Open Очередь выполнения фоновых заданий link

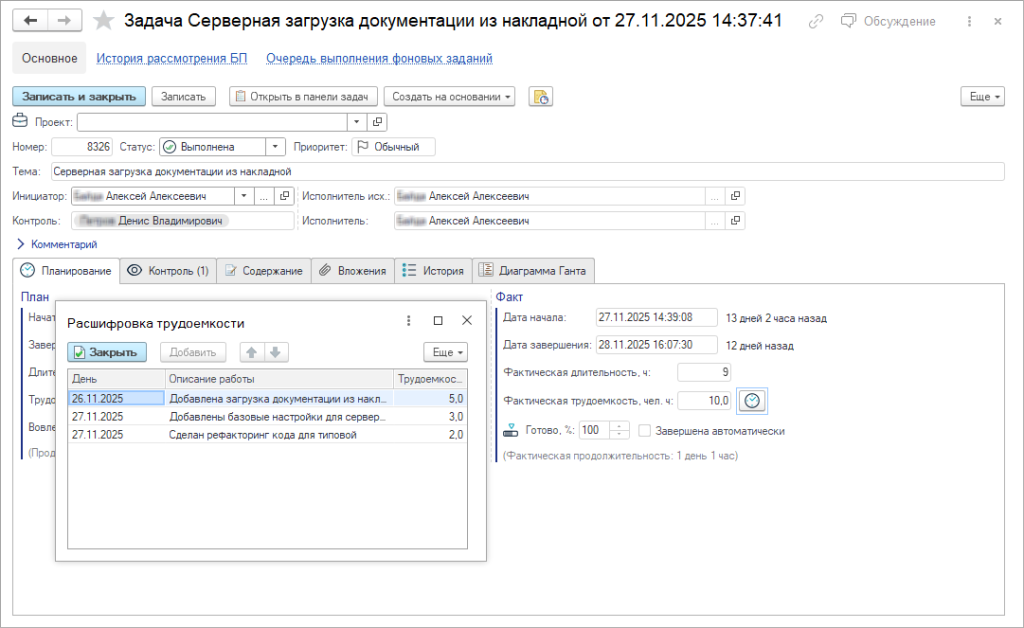[x=379, y=59]
